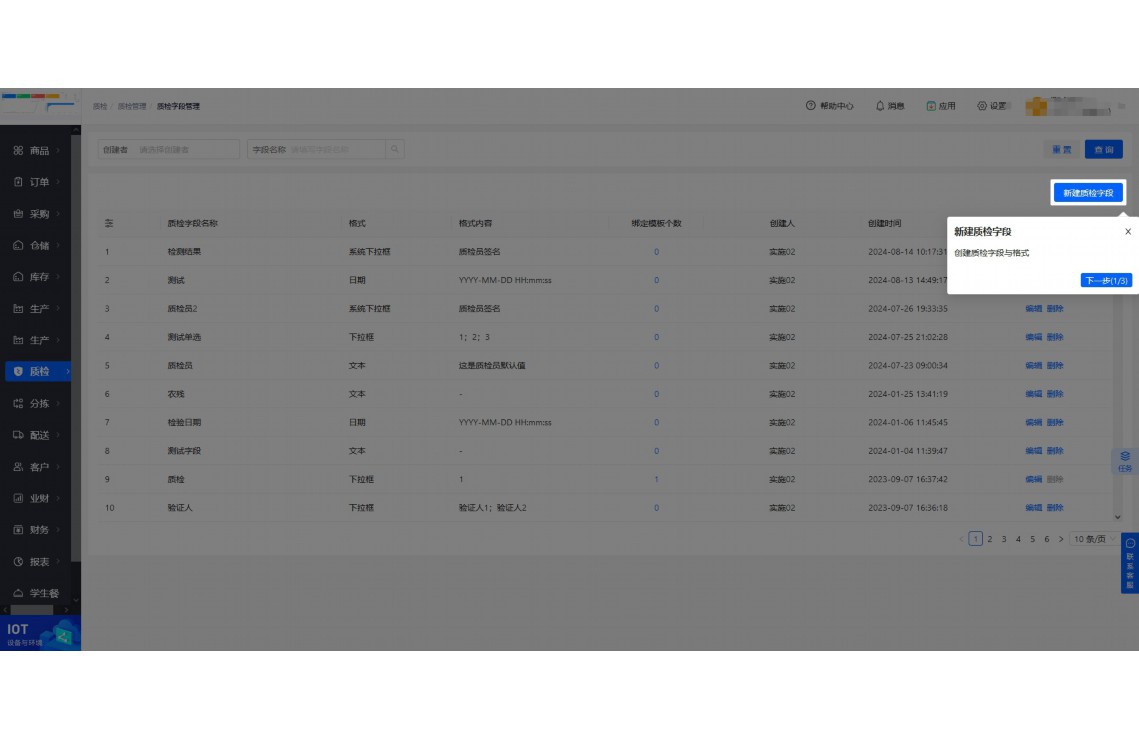The height and width of the screenshot is (739, 1139).
Task: Expand the 商品 sidebar menu
Action: [39, 151]
